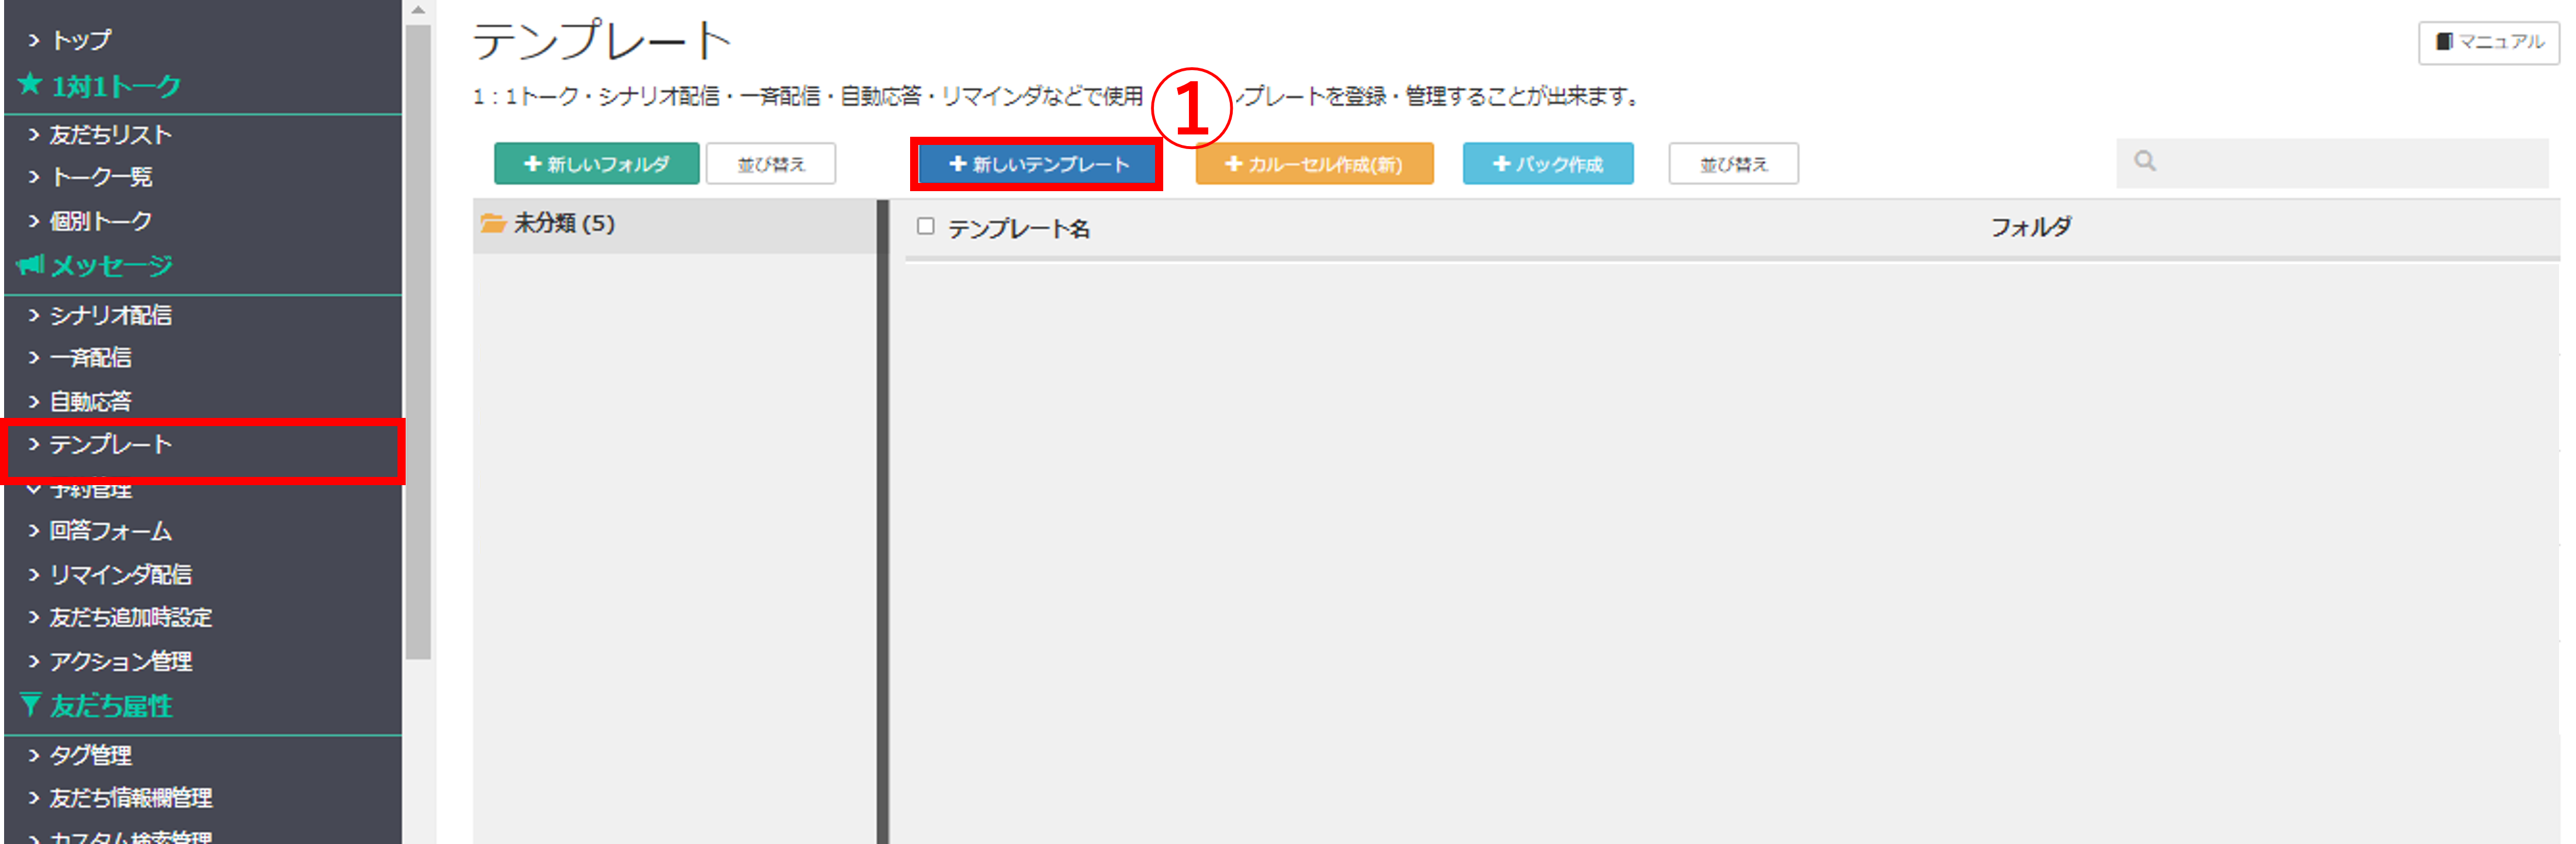Click the 1対1トーク section heading
The image size is (2576, 844).
[116, 86]
